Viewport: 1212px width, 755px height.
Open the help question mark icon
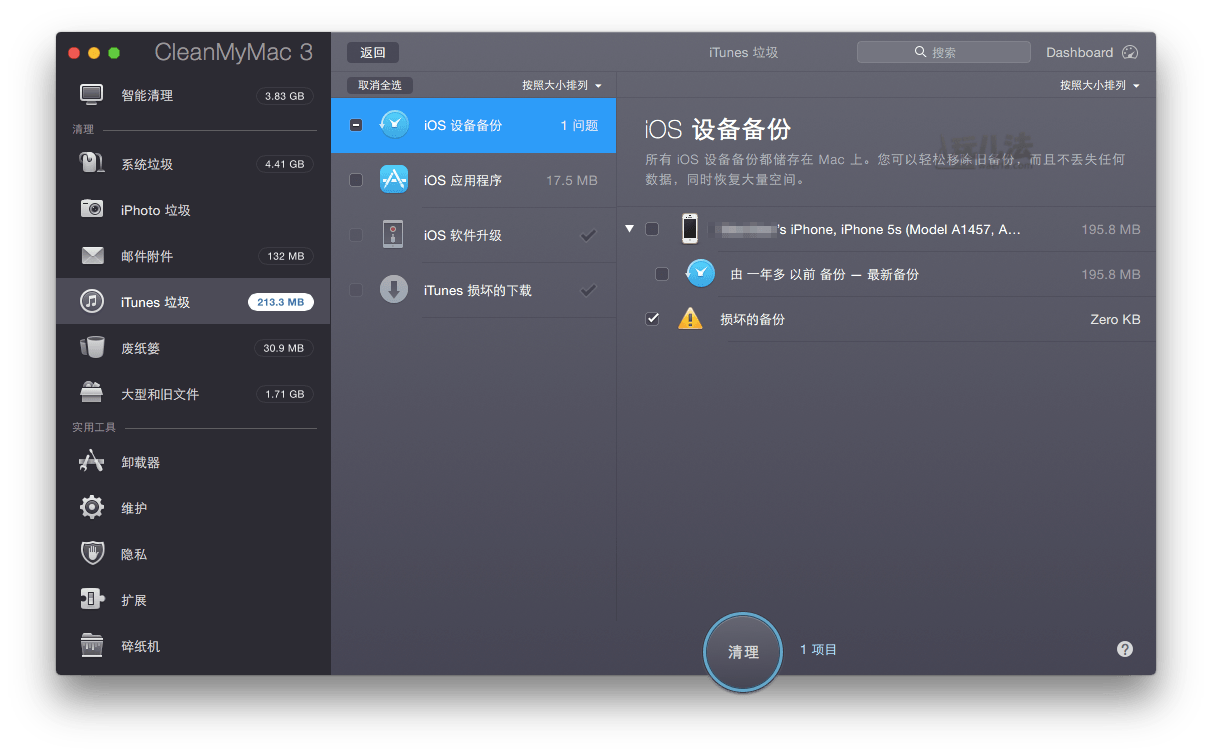point(1125,649)
